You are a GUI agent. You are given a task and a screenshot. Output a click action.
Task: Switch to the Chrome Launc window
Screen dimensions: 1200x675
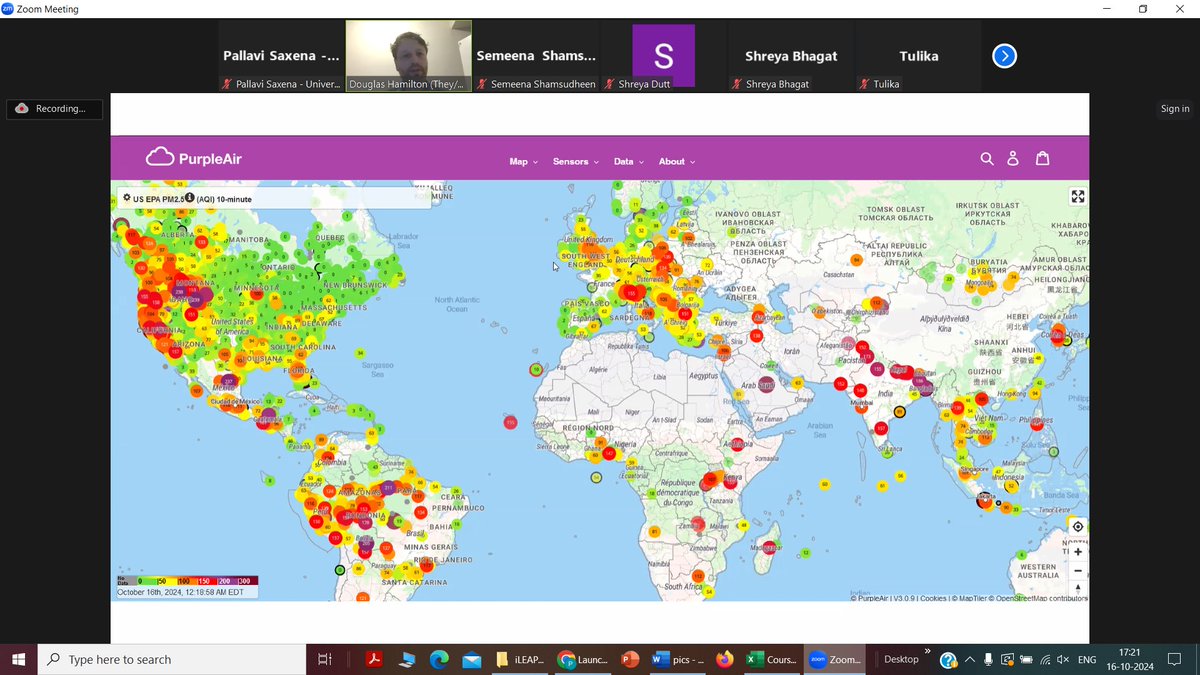[583, 659]
